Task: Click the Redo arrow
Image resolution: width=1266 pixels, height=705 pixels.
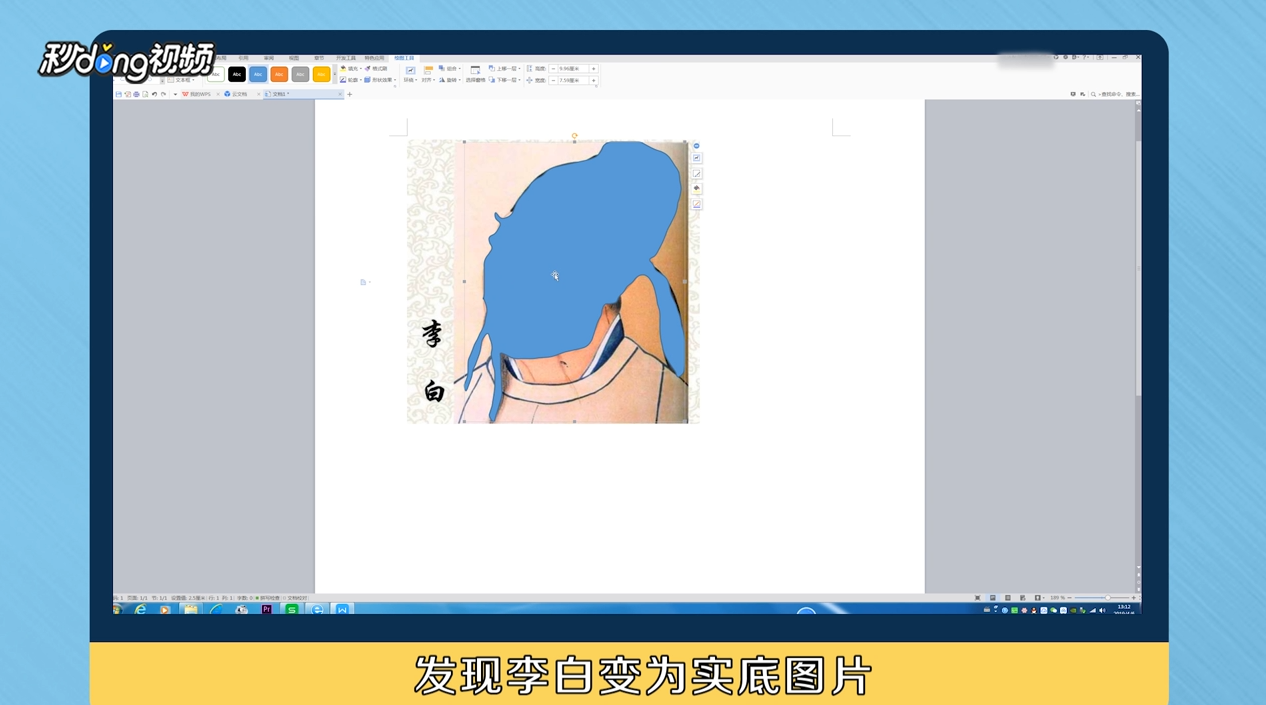Action: [x=163, y=94]
